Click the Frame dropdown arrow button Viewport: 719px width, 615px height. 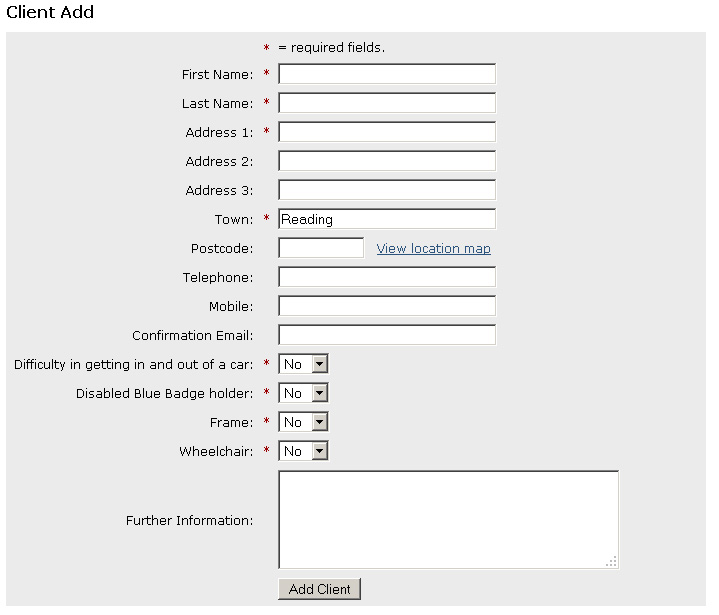320,422
